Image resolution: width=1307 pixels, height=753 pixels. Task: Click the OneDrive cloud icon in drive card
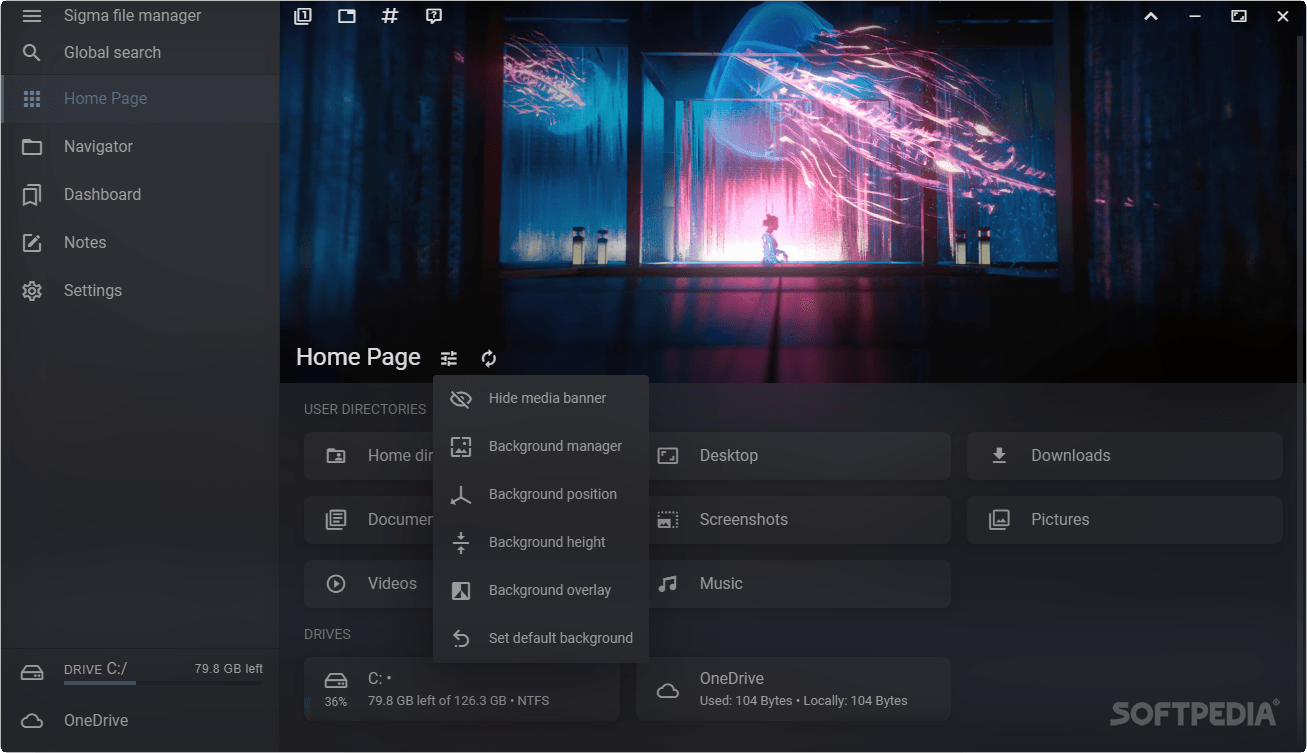point(668,690)
